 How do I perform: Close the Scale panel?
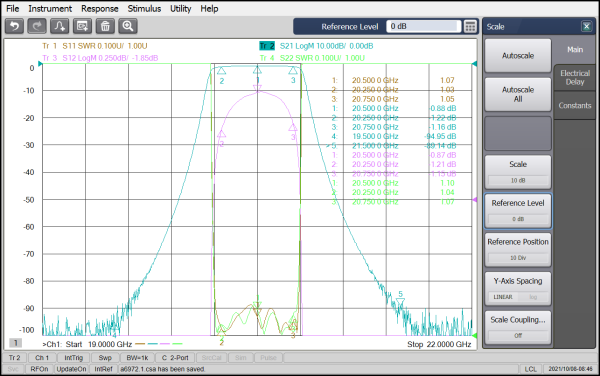(586, 26)
